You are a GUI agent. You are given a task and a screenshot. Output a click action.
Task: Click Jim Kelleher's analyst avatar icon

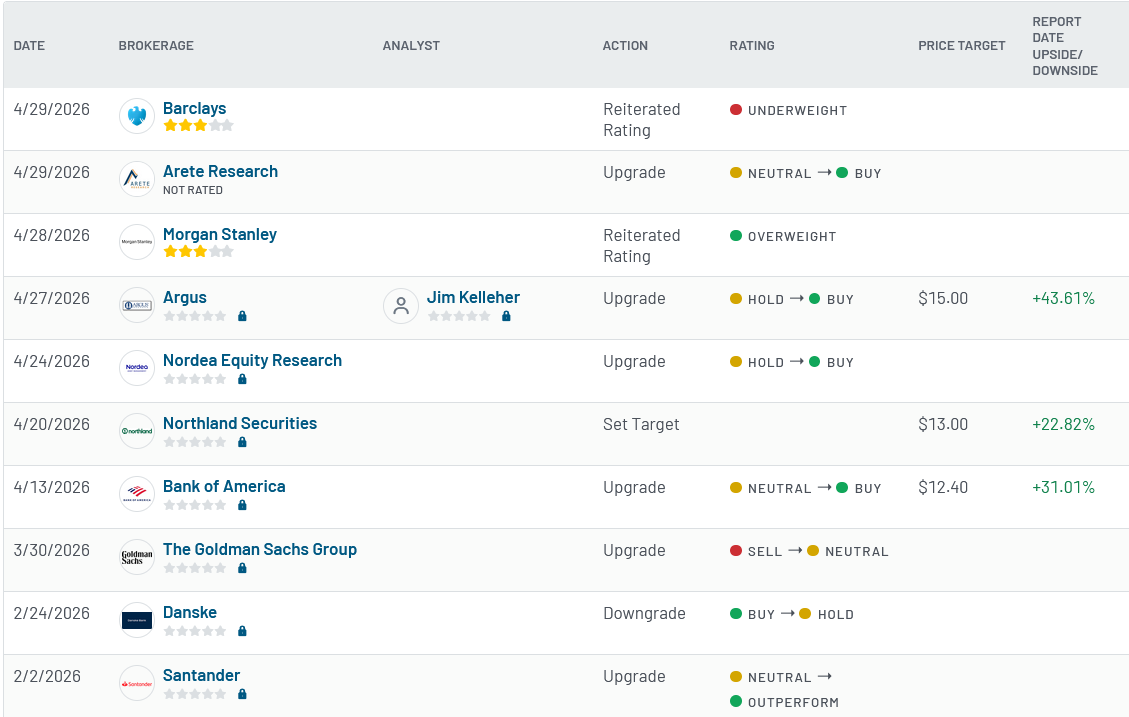401,306
